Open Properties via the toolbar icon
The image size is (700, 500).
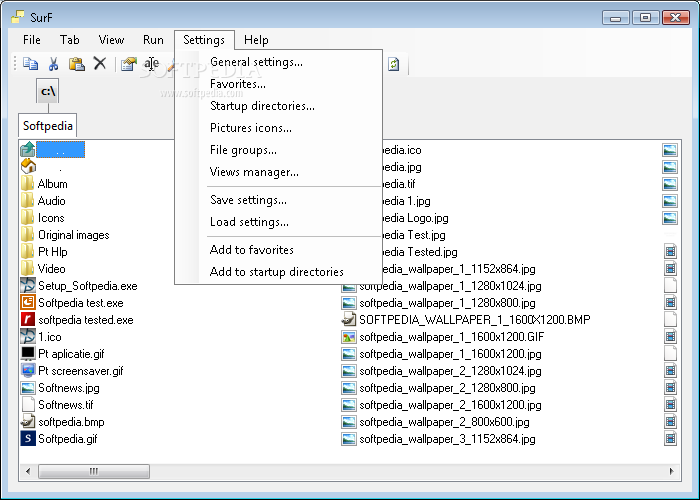[129, 64]
